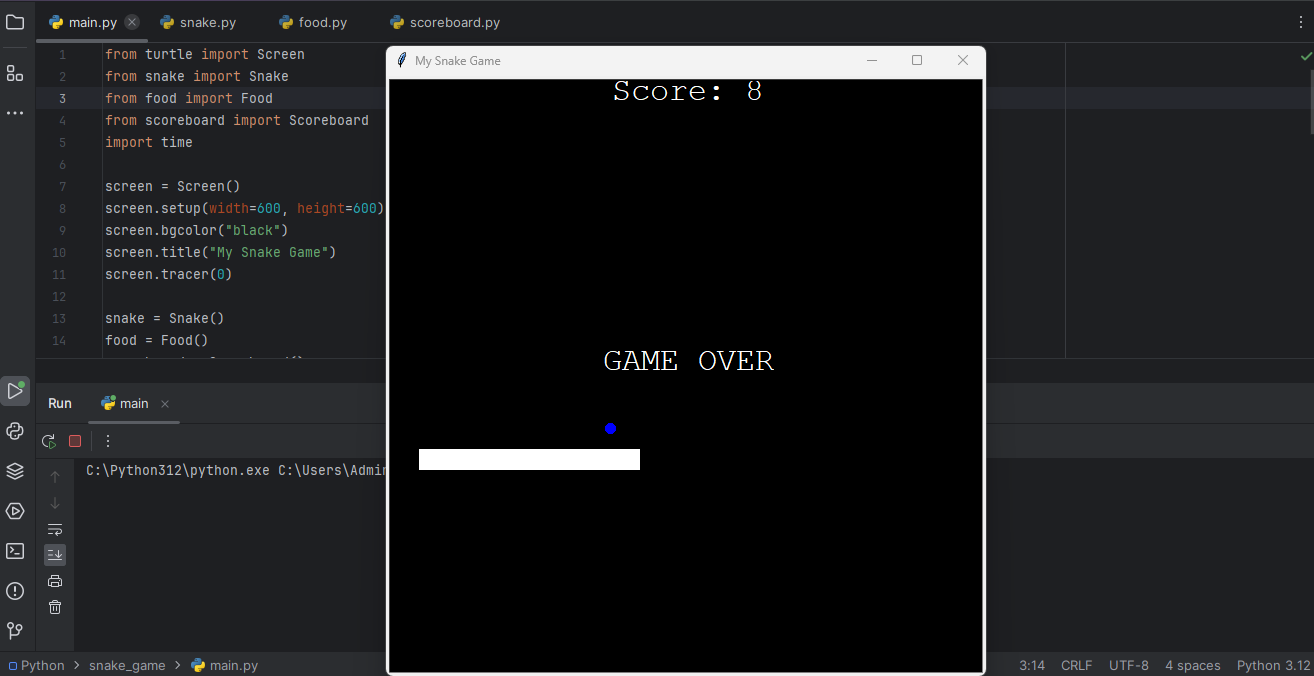
Task: Open the Python Console tool window
Action: point(15,431)
